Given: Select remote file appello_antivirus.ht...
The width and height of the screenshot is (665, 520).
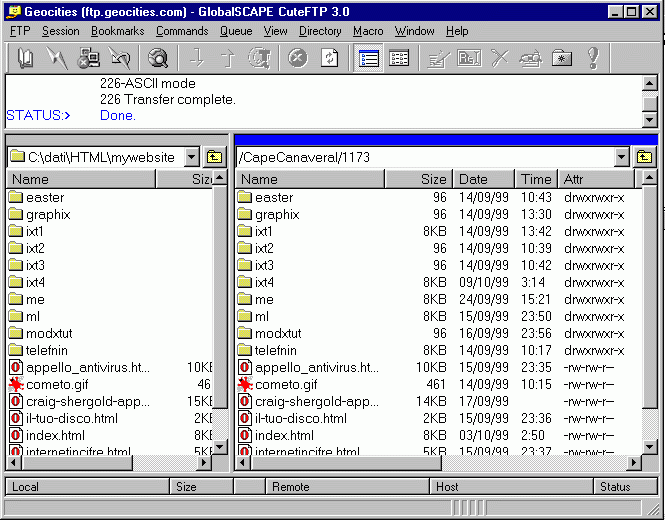Looking at the screenshot, I should (x=317, y=367).
